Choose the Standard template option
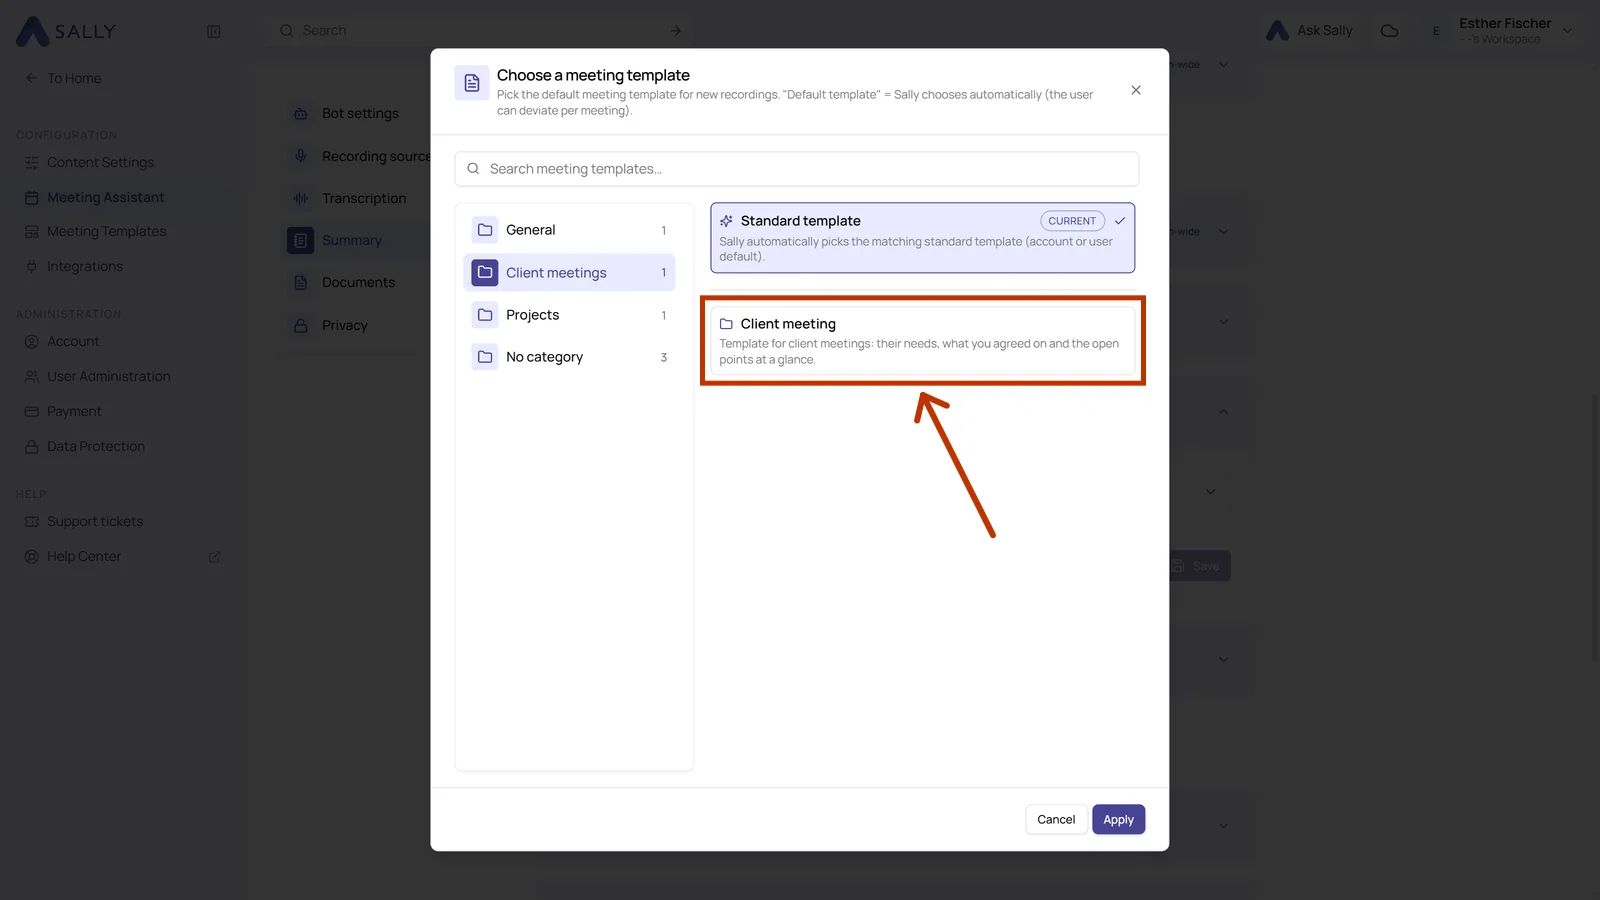 [x=922, y=238]
